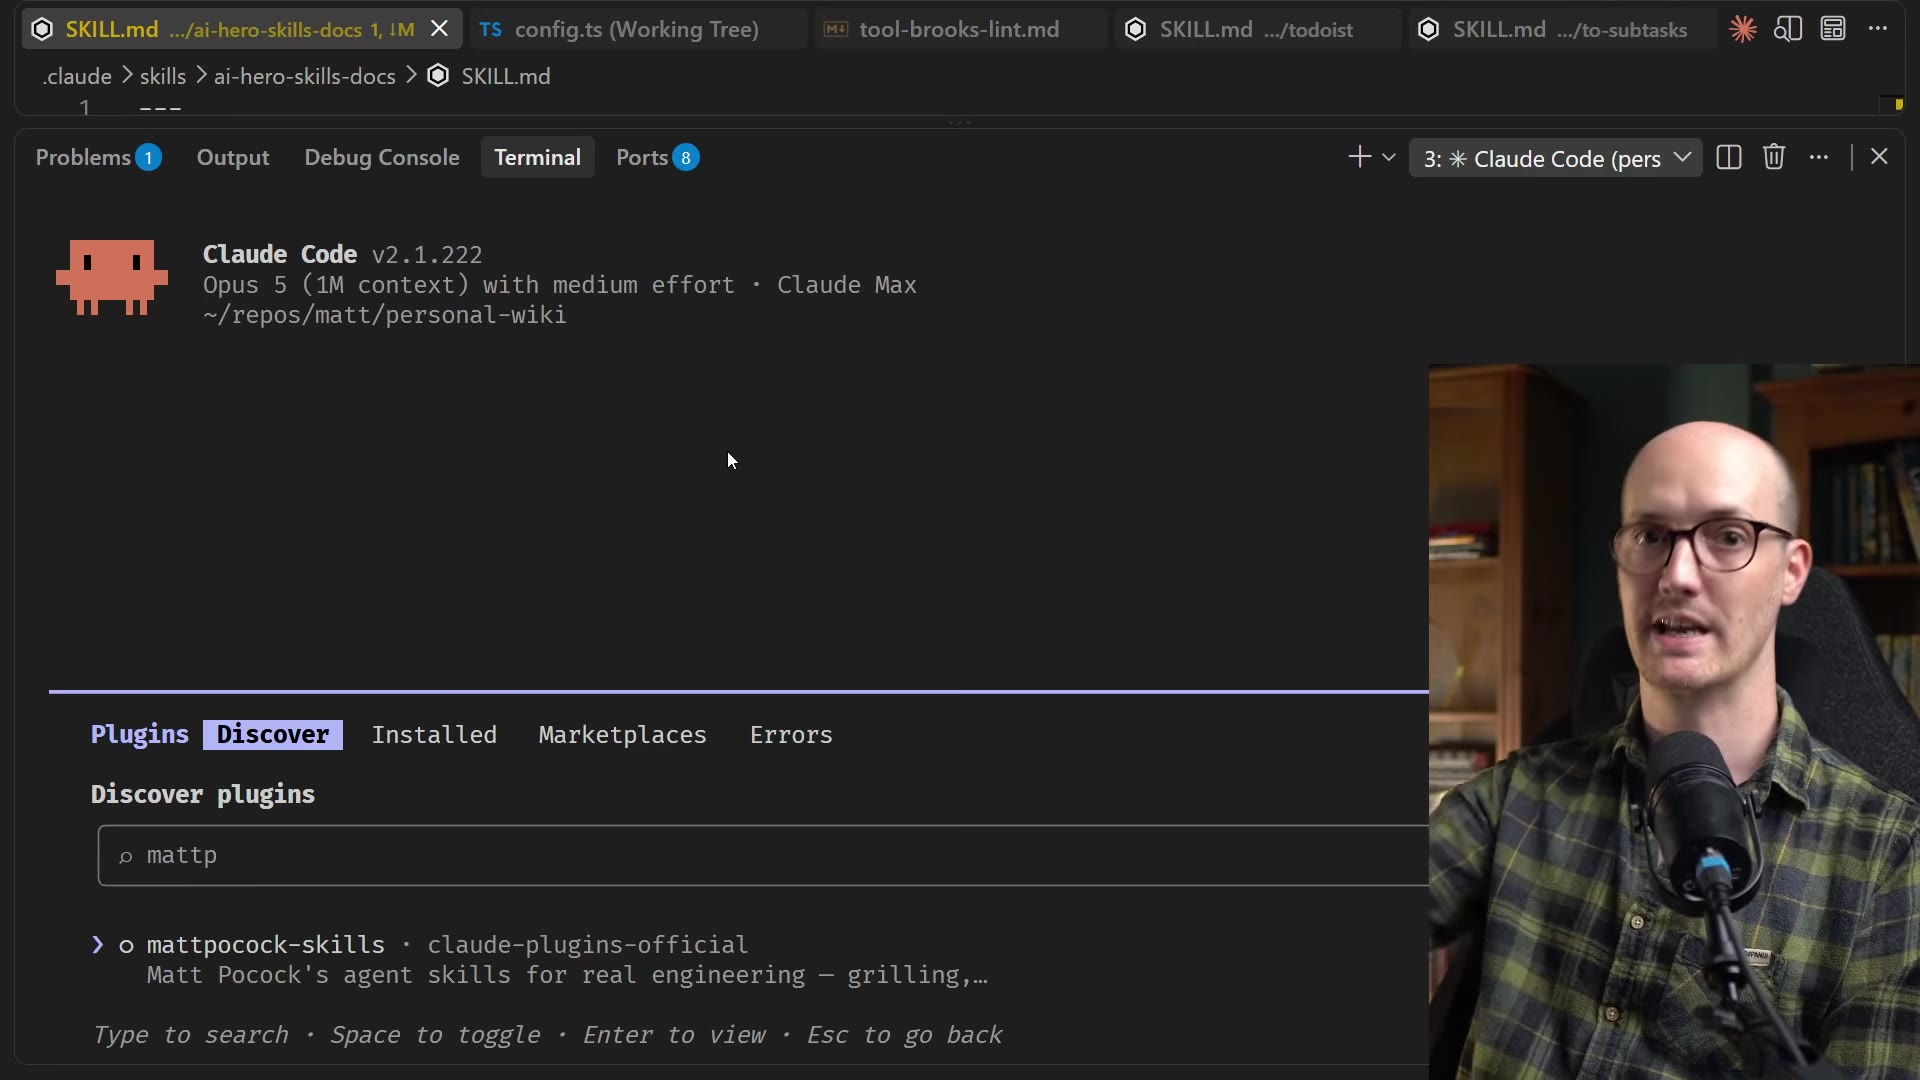Open the plugin Errors tab
The height and width of the screenshot is (1080, 1920).
point(791,735)
